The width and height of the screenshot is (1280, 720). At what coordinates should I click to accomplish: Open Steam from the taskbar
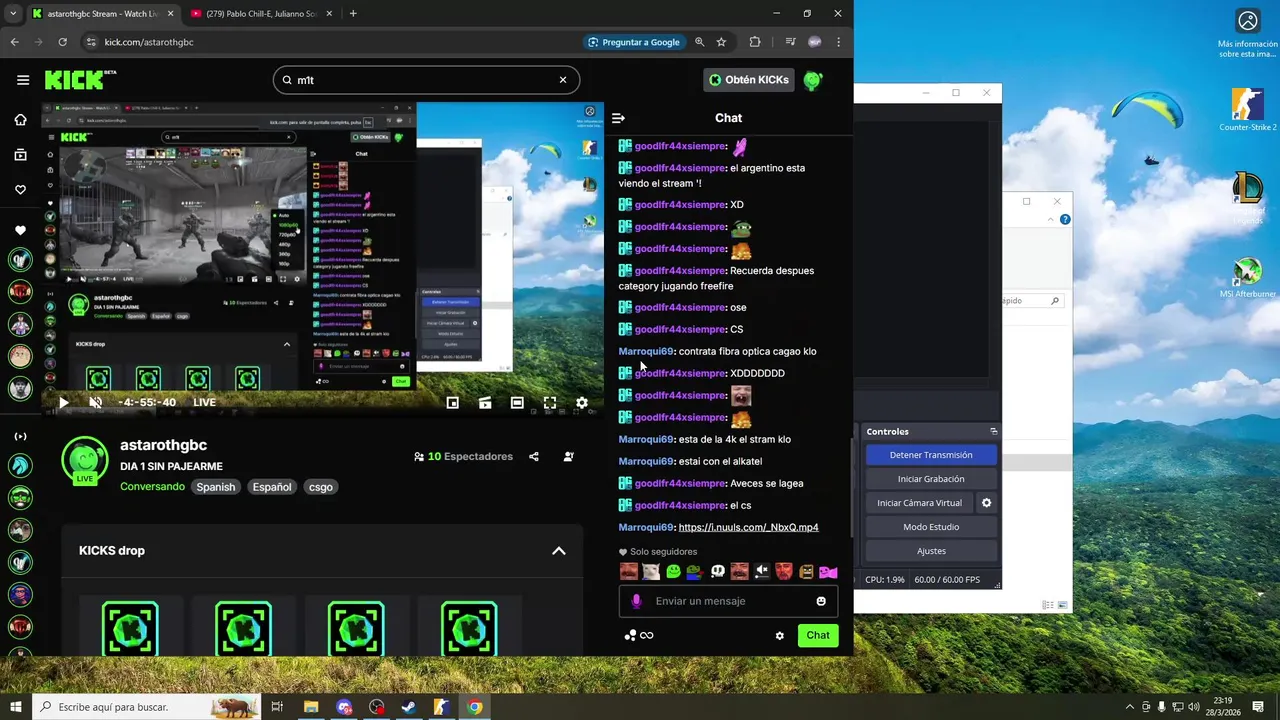pos(409,707)
